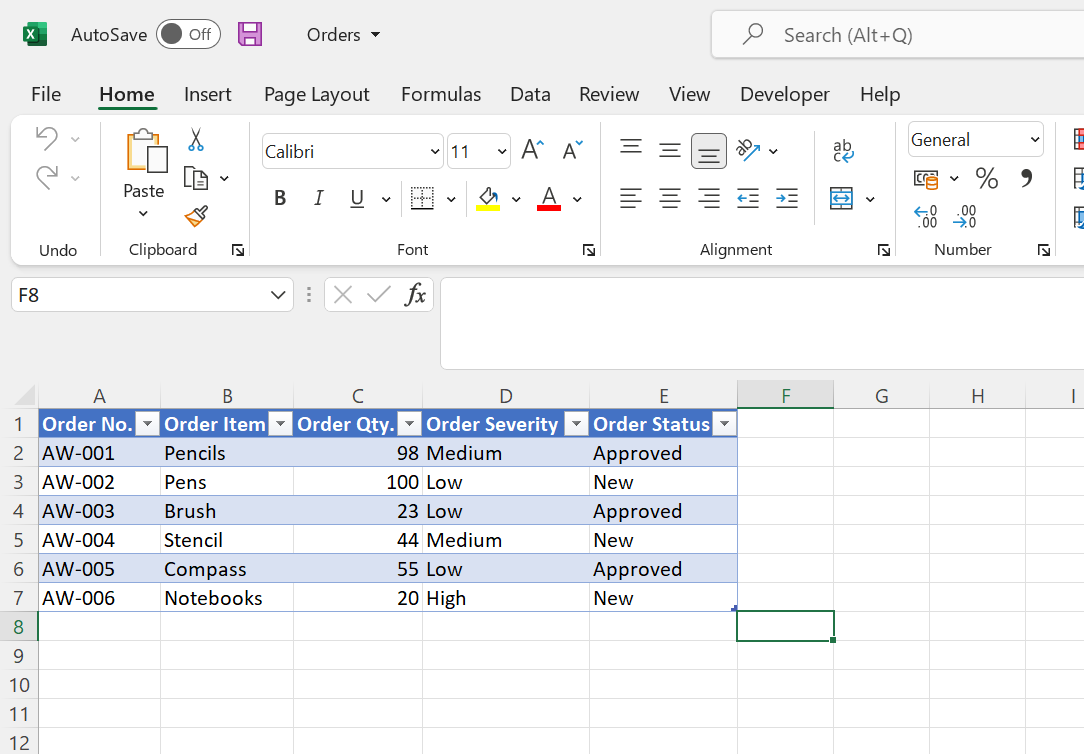
Task: Toggle Bold formatting
Action: click(x=280, y=198)
